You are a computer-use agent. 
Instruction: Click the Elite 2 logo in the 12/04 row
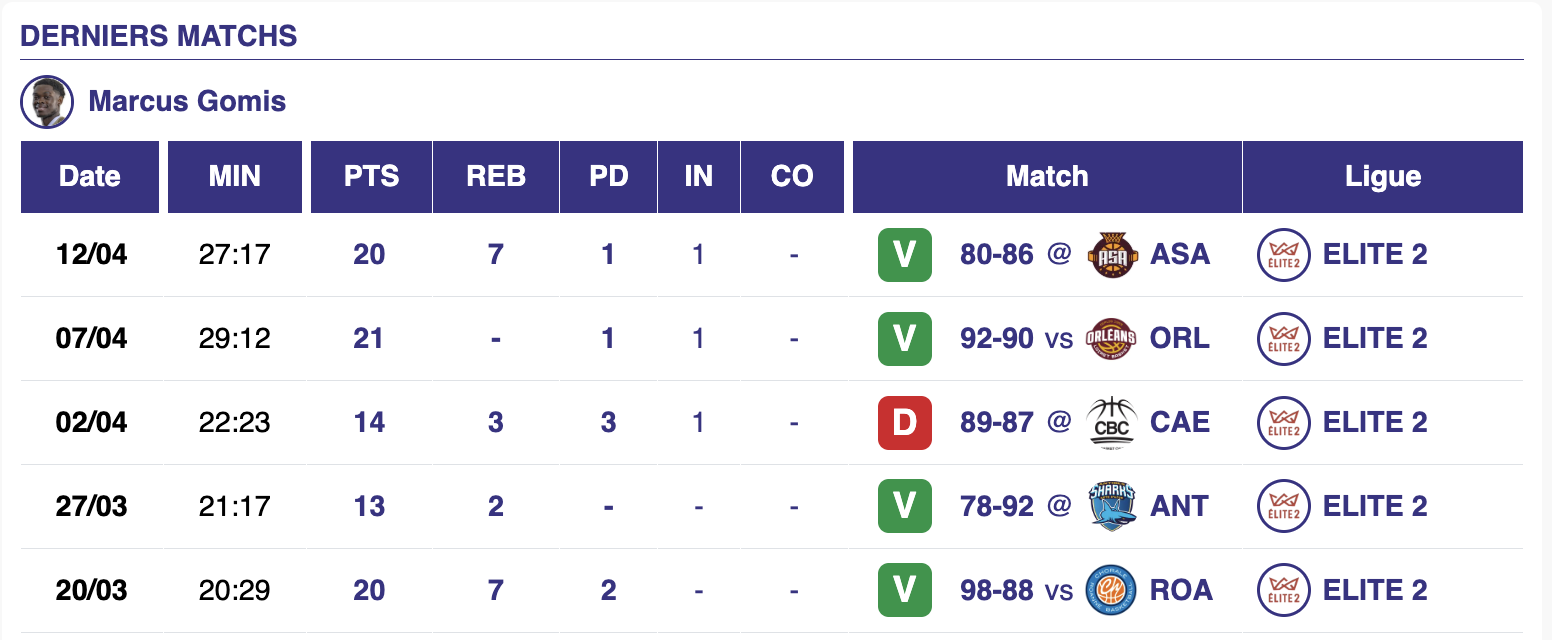[1284, 254]
